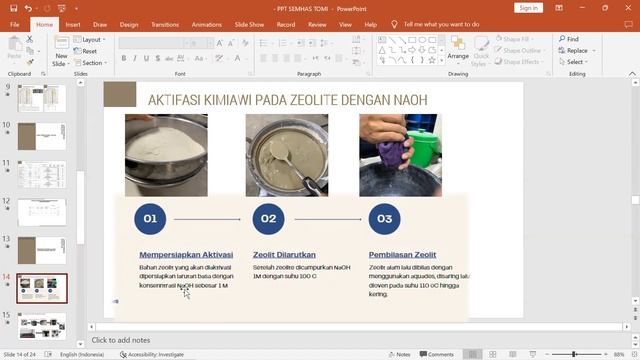
Task: Apply Bold formatting
Action: pos(124,58)
